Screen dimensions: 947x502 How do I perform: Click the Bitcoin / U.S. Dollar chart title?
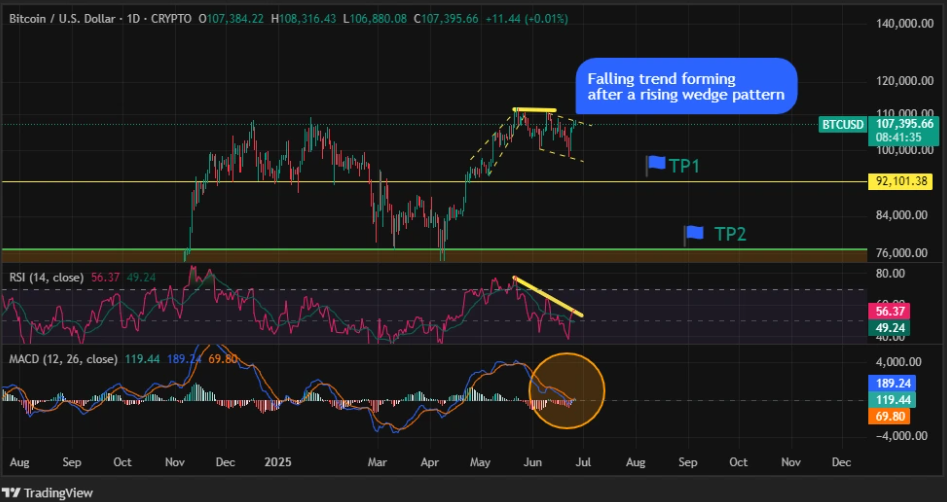[99, 19]
